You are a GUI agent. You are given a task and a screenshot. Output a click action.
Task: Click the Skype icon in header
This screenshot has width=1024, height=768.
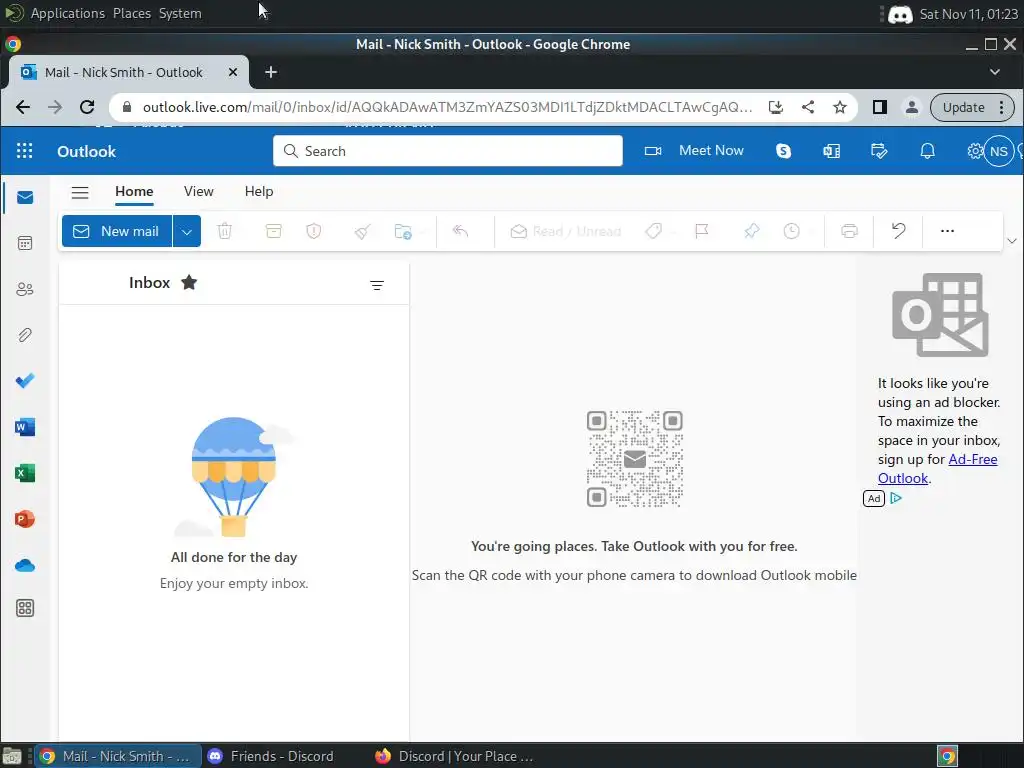[x=783, y=151]
